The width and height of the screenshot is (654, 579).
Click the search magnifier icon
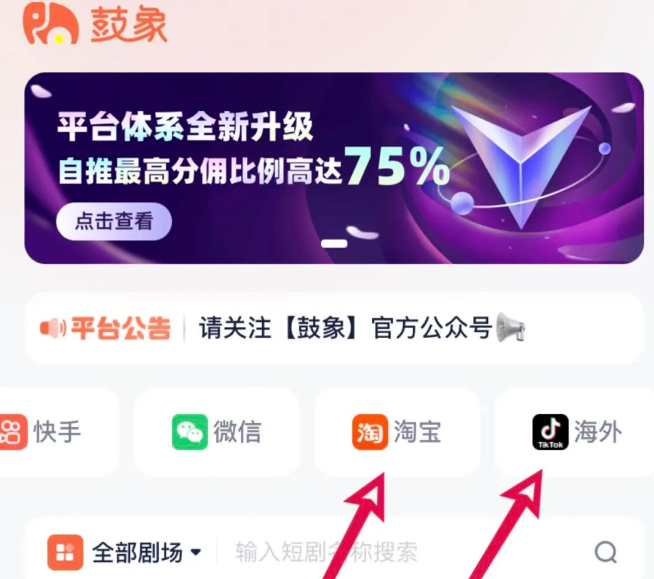(x=606, y=552)
